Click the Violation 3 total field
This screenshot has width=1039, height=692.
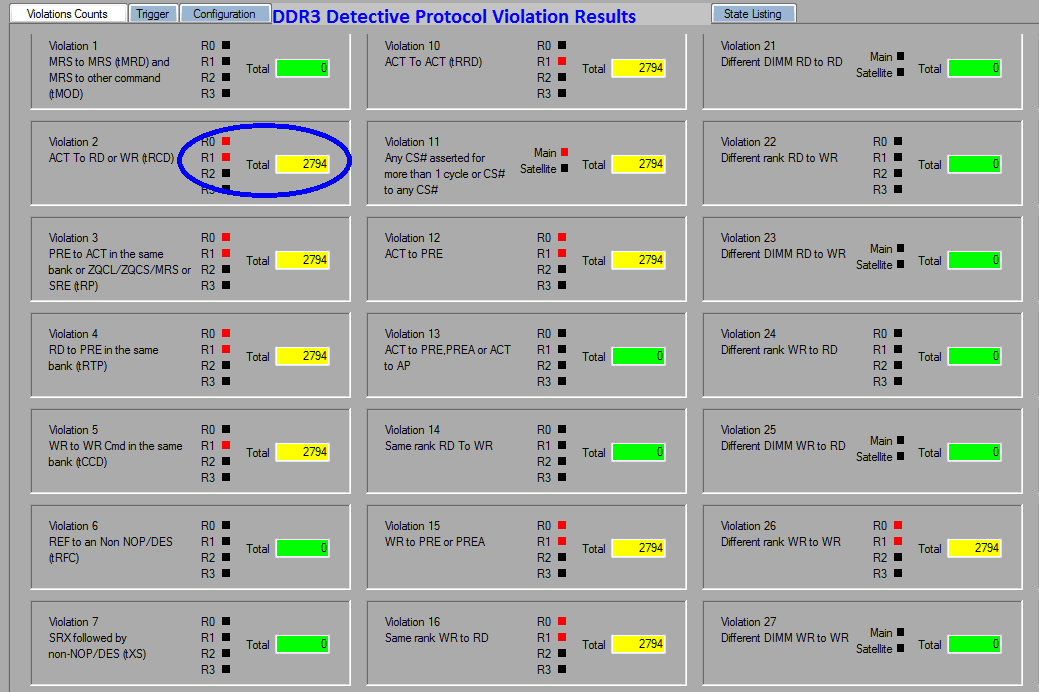[x=303, y=260]
